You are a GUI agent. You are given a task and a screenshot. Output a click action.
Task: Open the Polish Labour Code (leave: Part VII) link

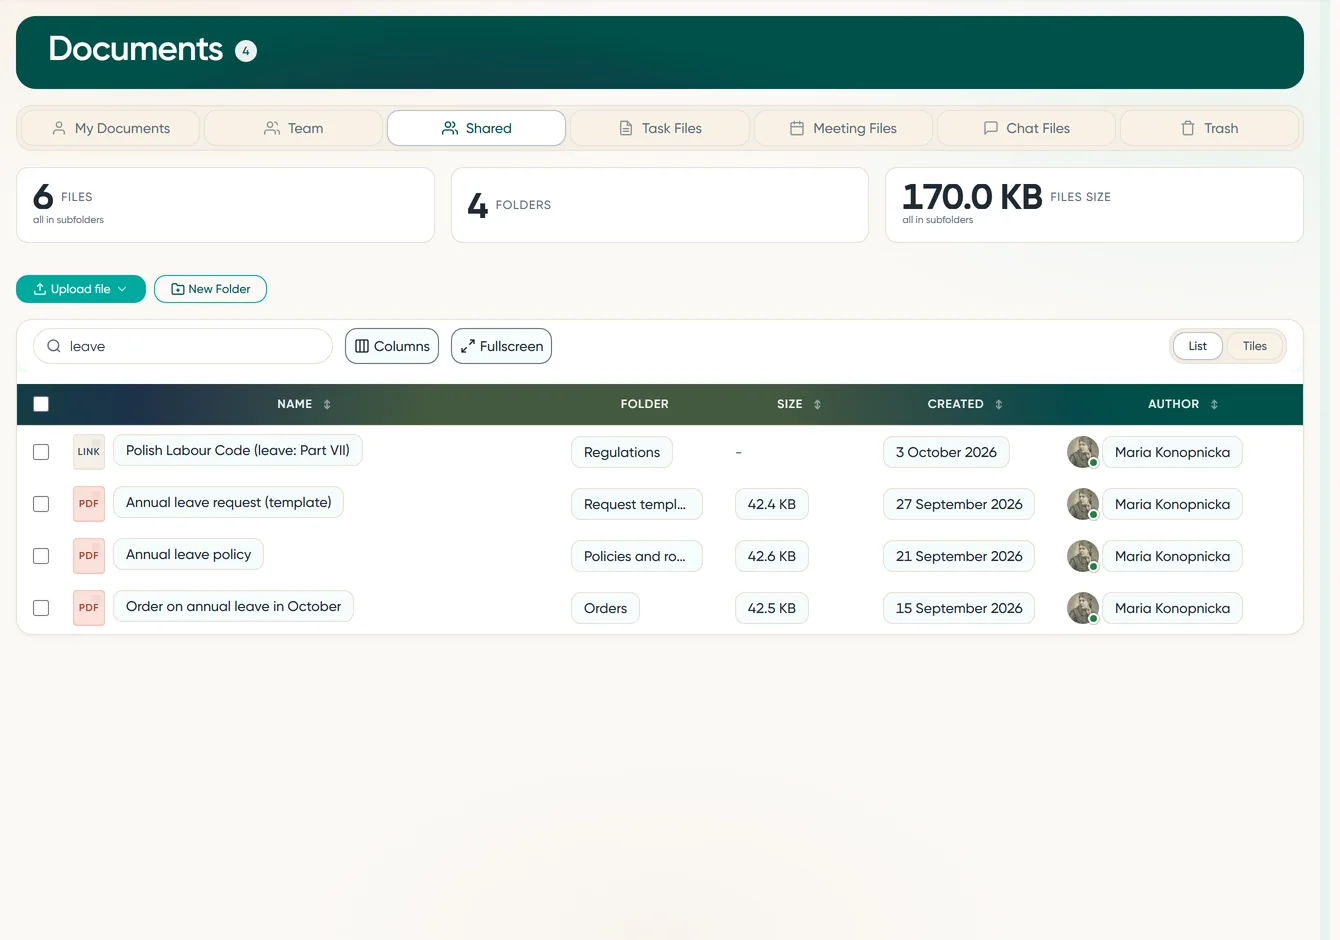tap(238, 450)
